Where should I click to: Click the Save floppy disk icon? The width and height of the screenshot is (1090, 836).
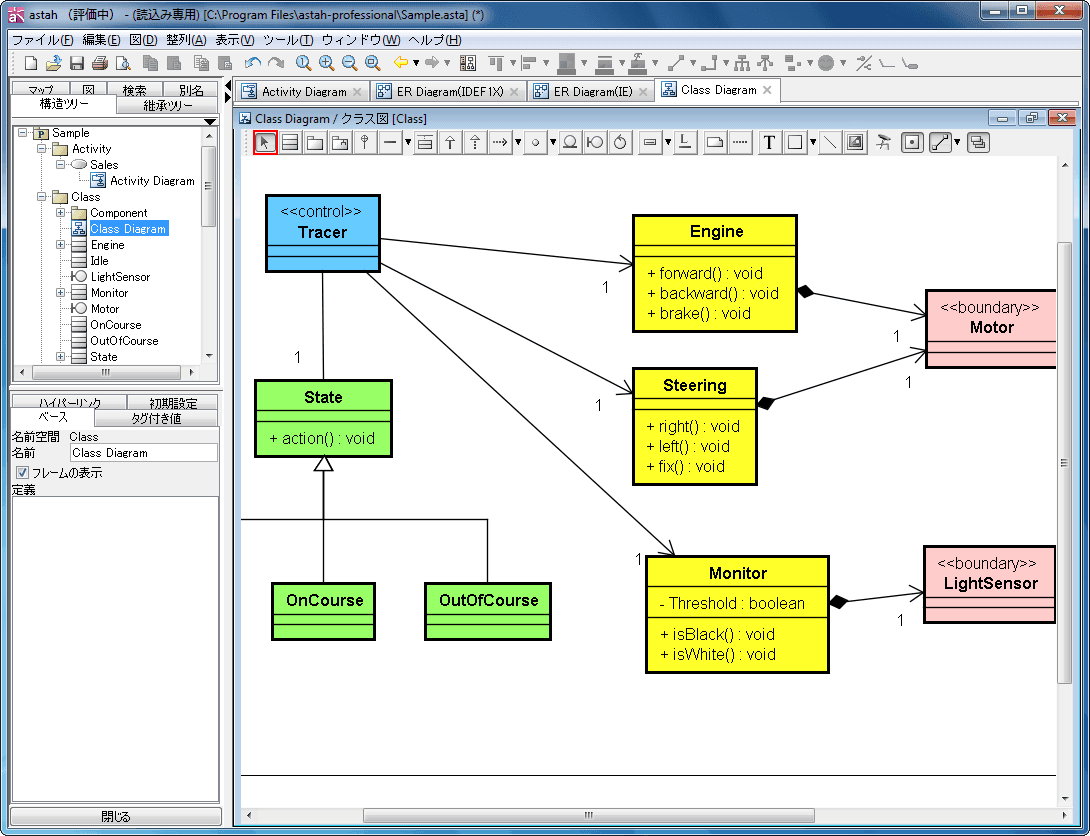[x=76, y=63]
